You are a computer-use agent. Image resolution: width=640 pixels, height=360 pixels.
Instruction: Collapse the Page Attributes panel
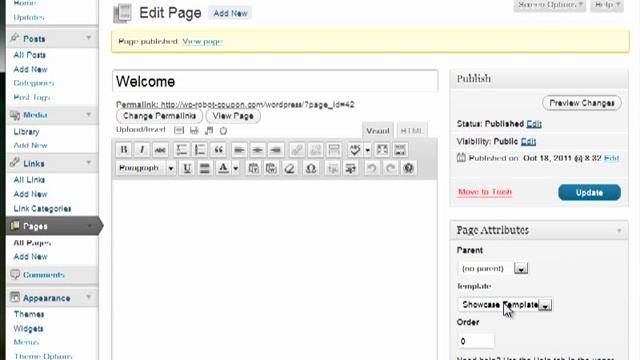(x=619, y=230)
